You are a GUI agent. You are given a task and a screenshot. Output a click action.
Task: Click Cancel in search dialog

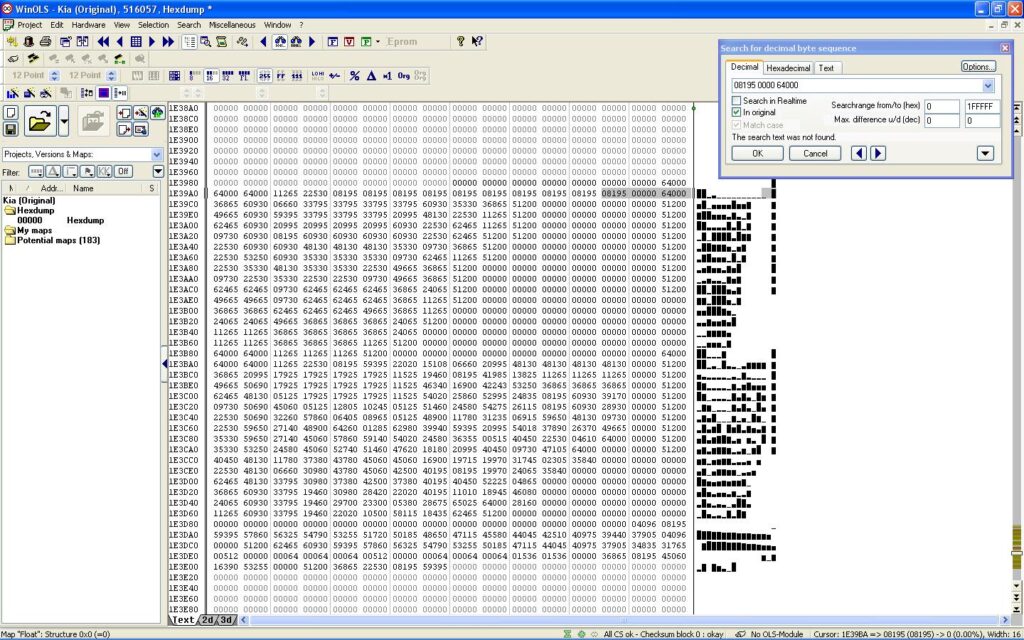pyautogui.click(x=814, y=153)
